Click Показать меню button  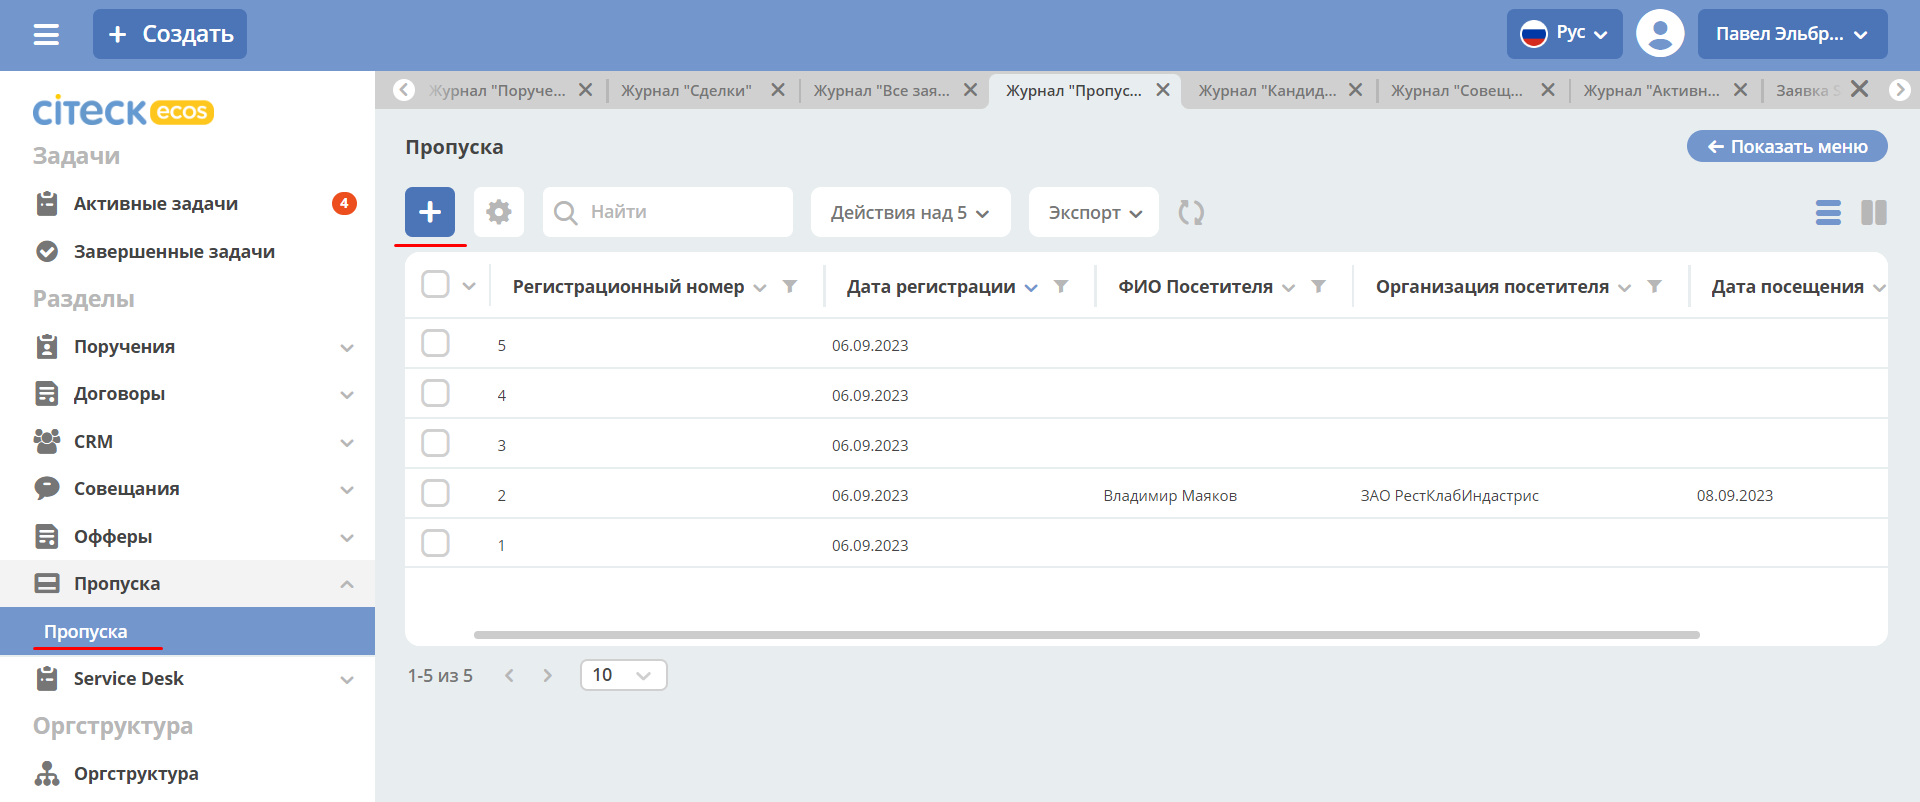1787,146
